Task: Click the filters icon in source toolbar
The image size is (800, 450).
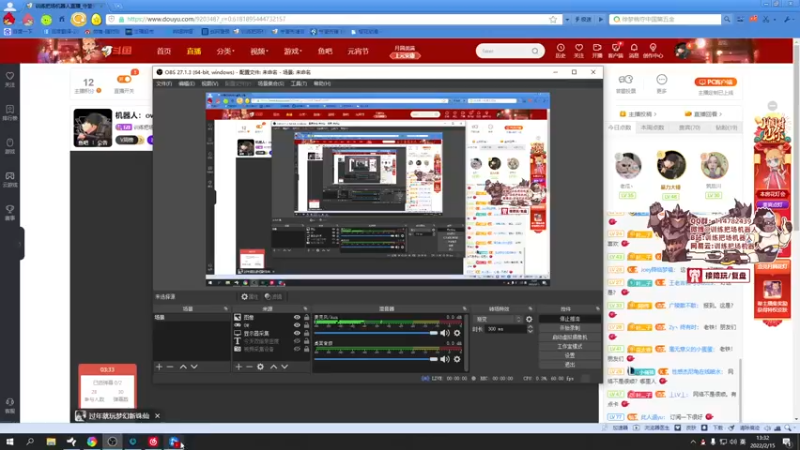Action: [273, 296]
